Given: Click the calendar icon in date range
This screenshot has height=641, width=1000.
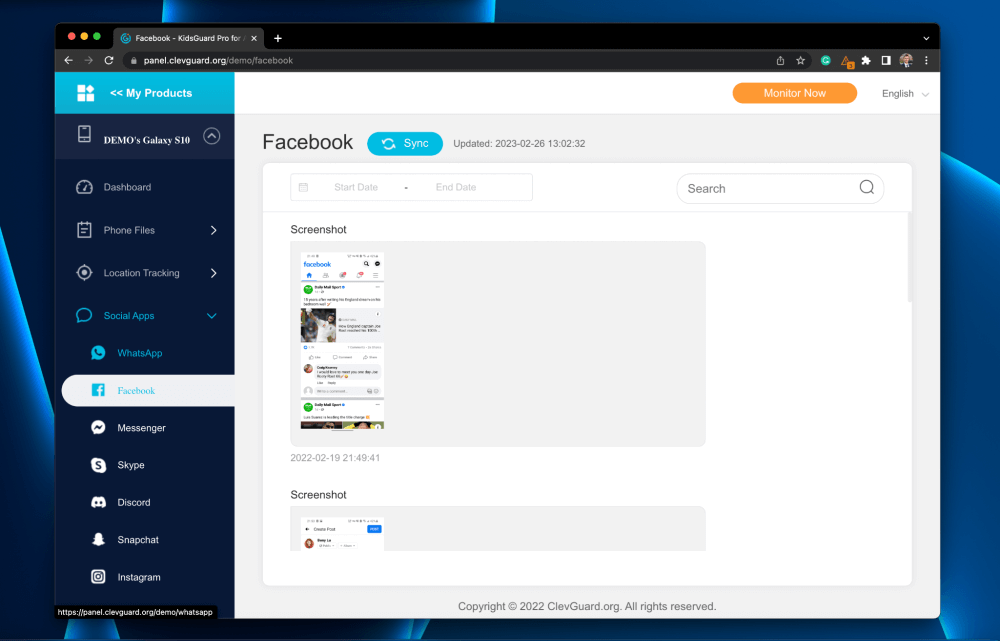Looking at the screenshot, I should 304,188.
